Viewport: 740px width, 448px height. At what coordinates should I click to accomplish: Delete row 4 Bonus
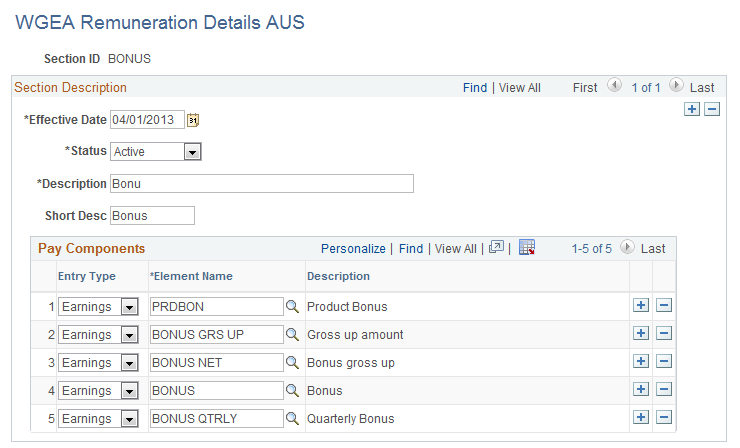(x=664, y=389)
